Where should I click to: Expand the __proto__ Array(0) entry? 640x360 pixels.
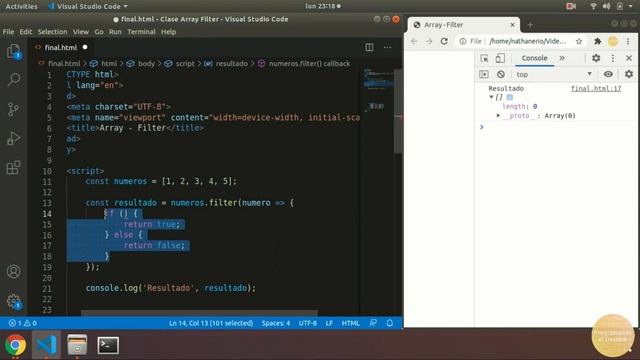(x=498, y=116)
